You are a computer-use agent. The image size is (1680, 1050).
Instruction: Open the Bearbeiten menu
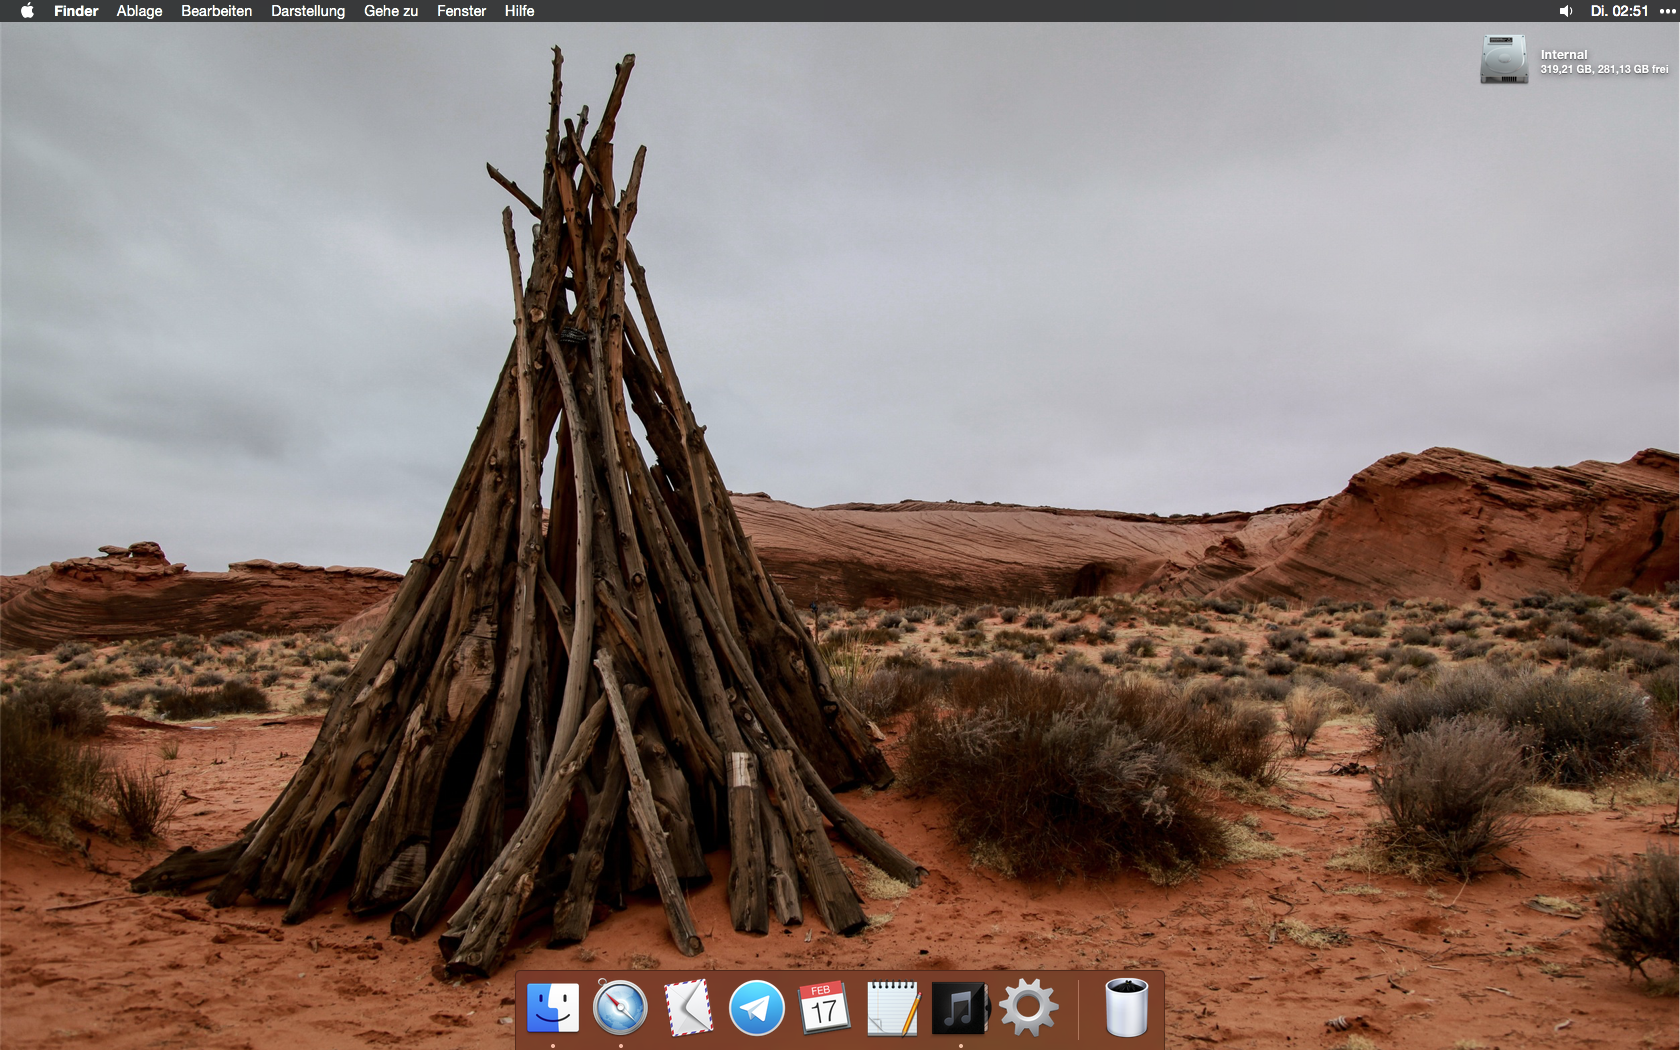tap(216, 11)
